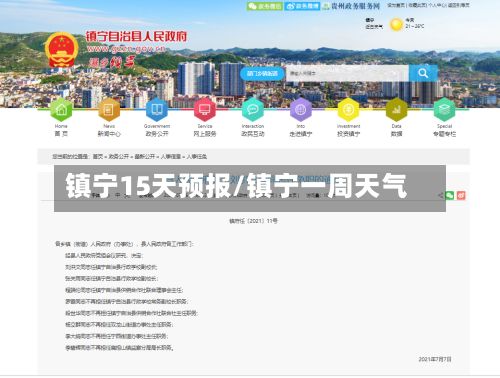Image resolution: width=500 pixels, height=378 pixels.
Task: Open the Data 数据 hexagon icon
Action: click(x=396, y=110)
